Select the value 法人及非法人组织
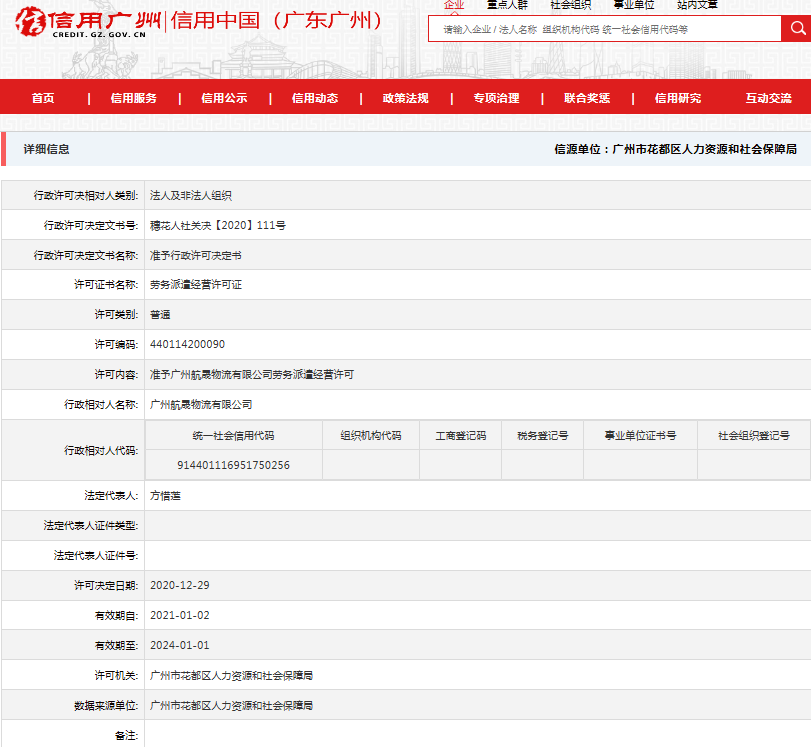The image size is (811, 747). pyautogui.click(x=191, y=196)
